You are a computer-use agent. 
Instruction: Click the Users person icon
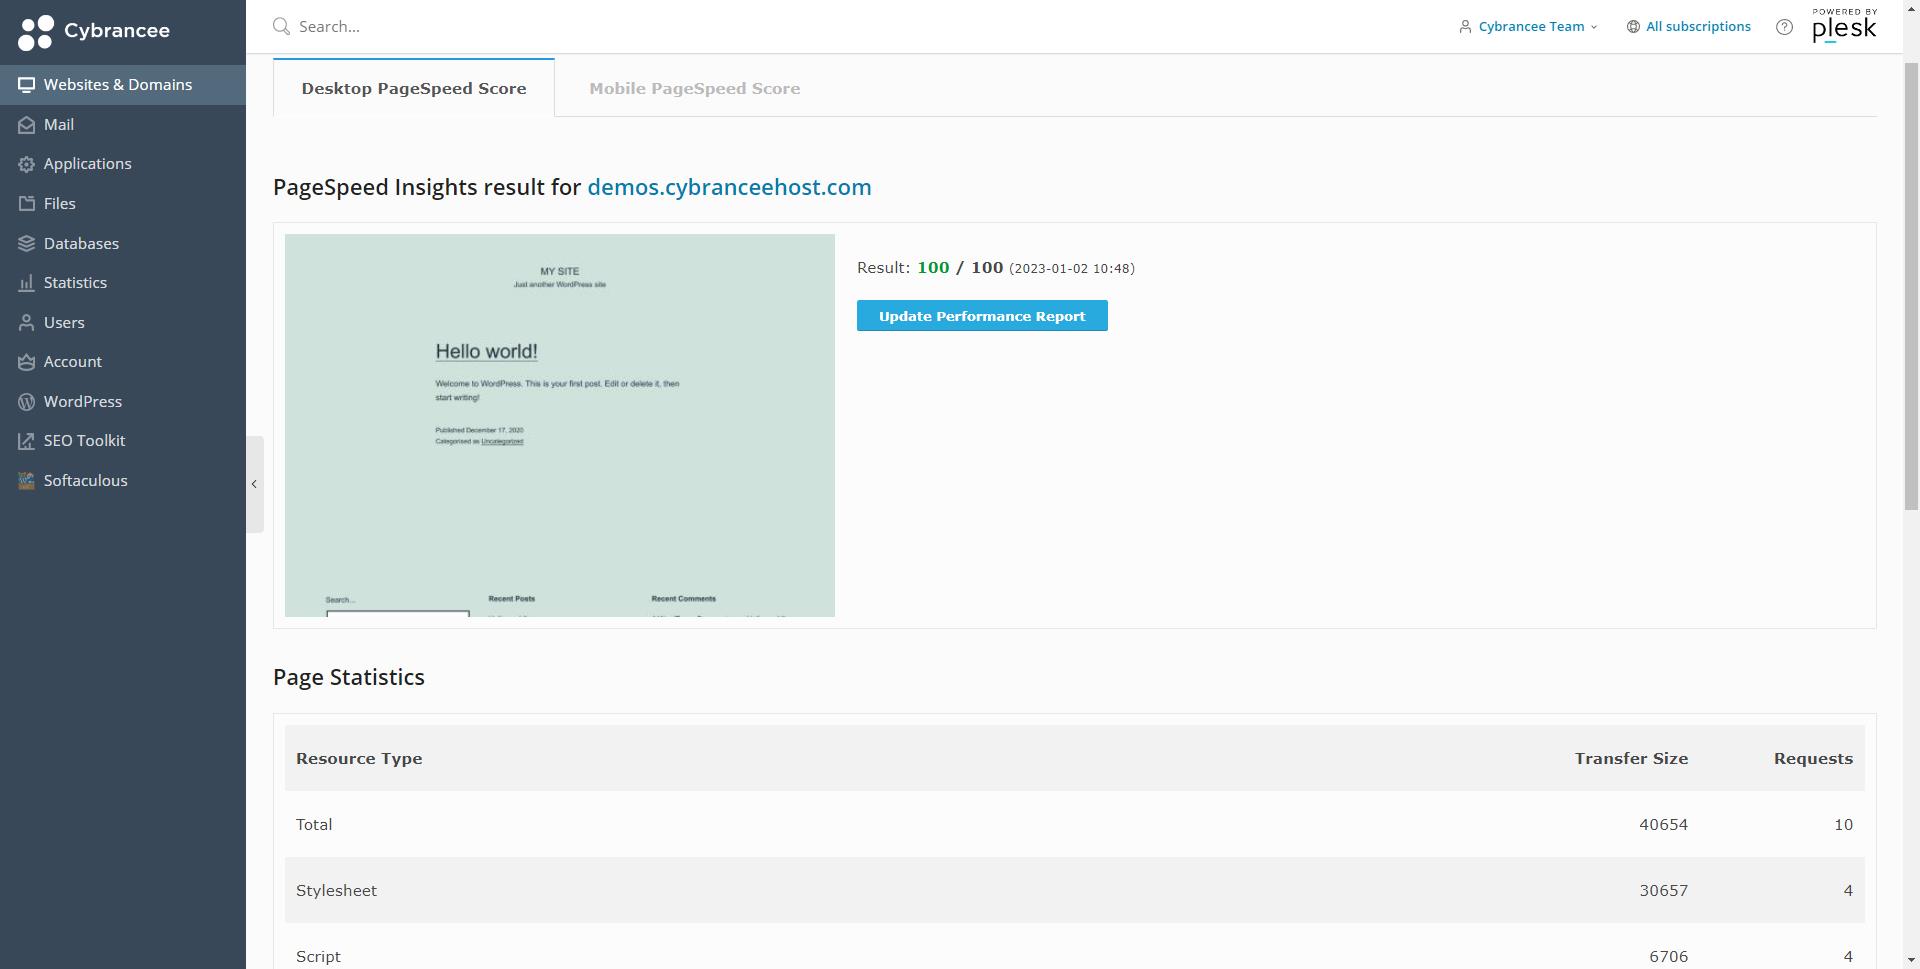27,323
